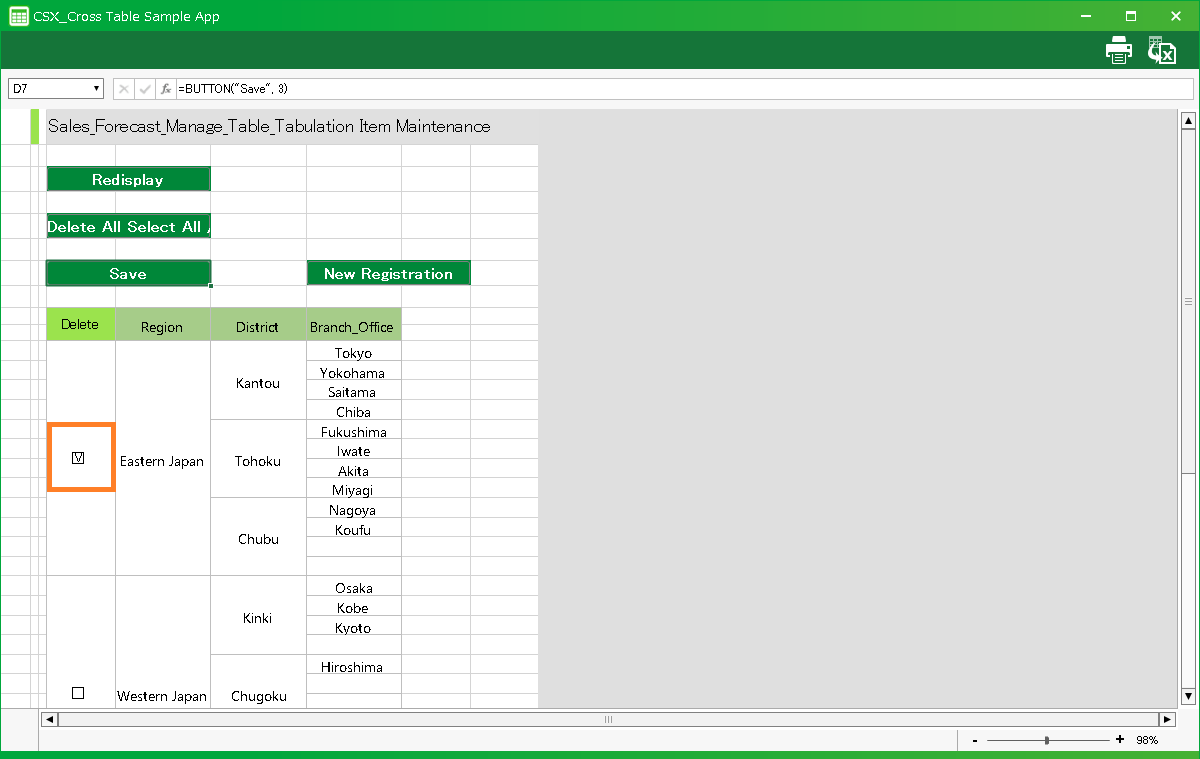Check the Western Japan delete checkbox

[x=78, y=693]
